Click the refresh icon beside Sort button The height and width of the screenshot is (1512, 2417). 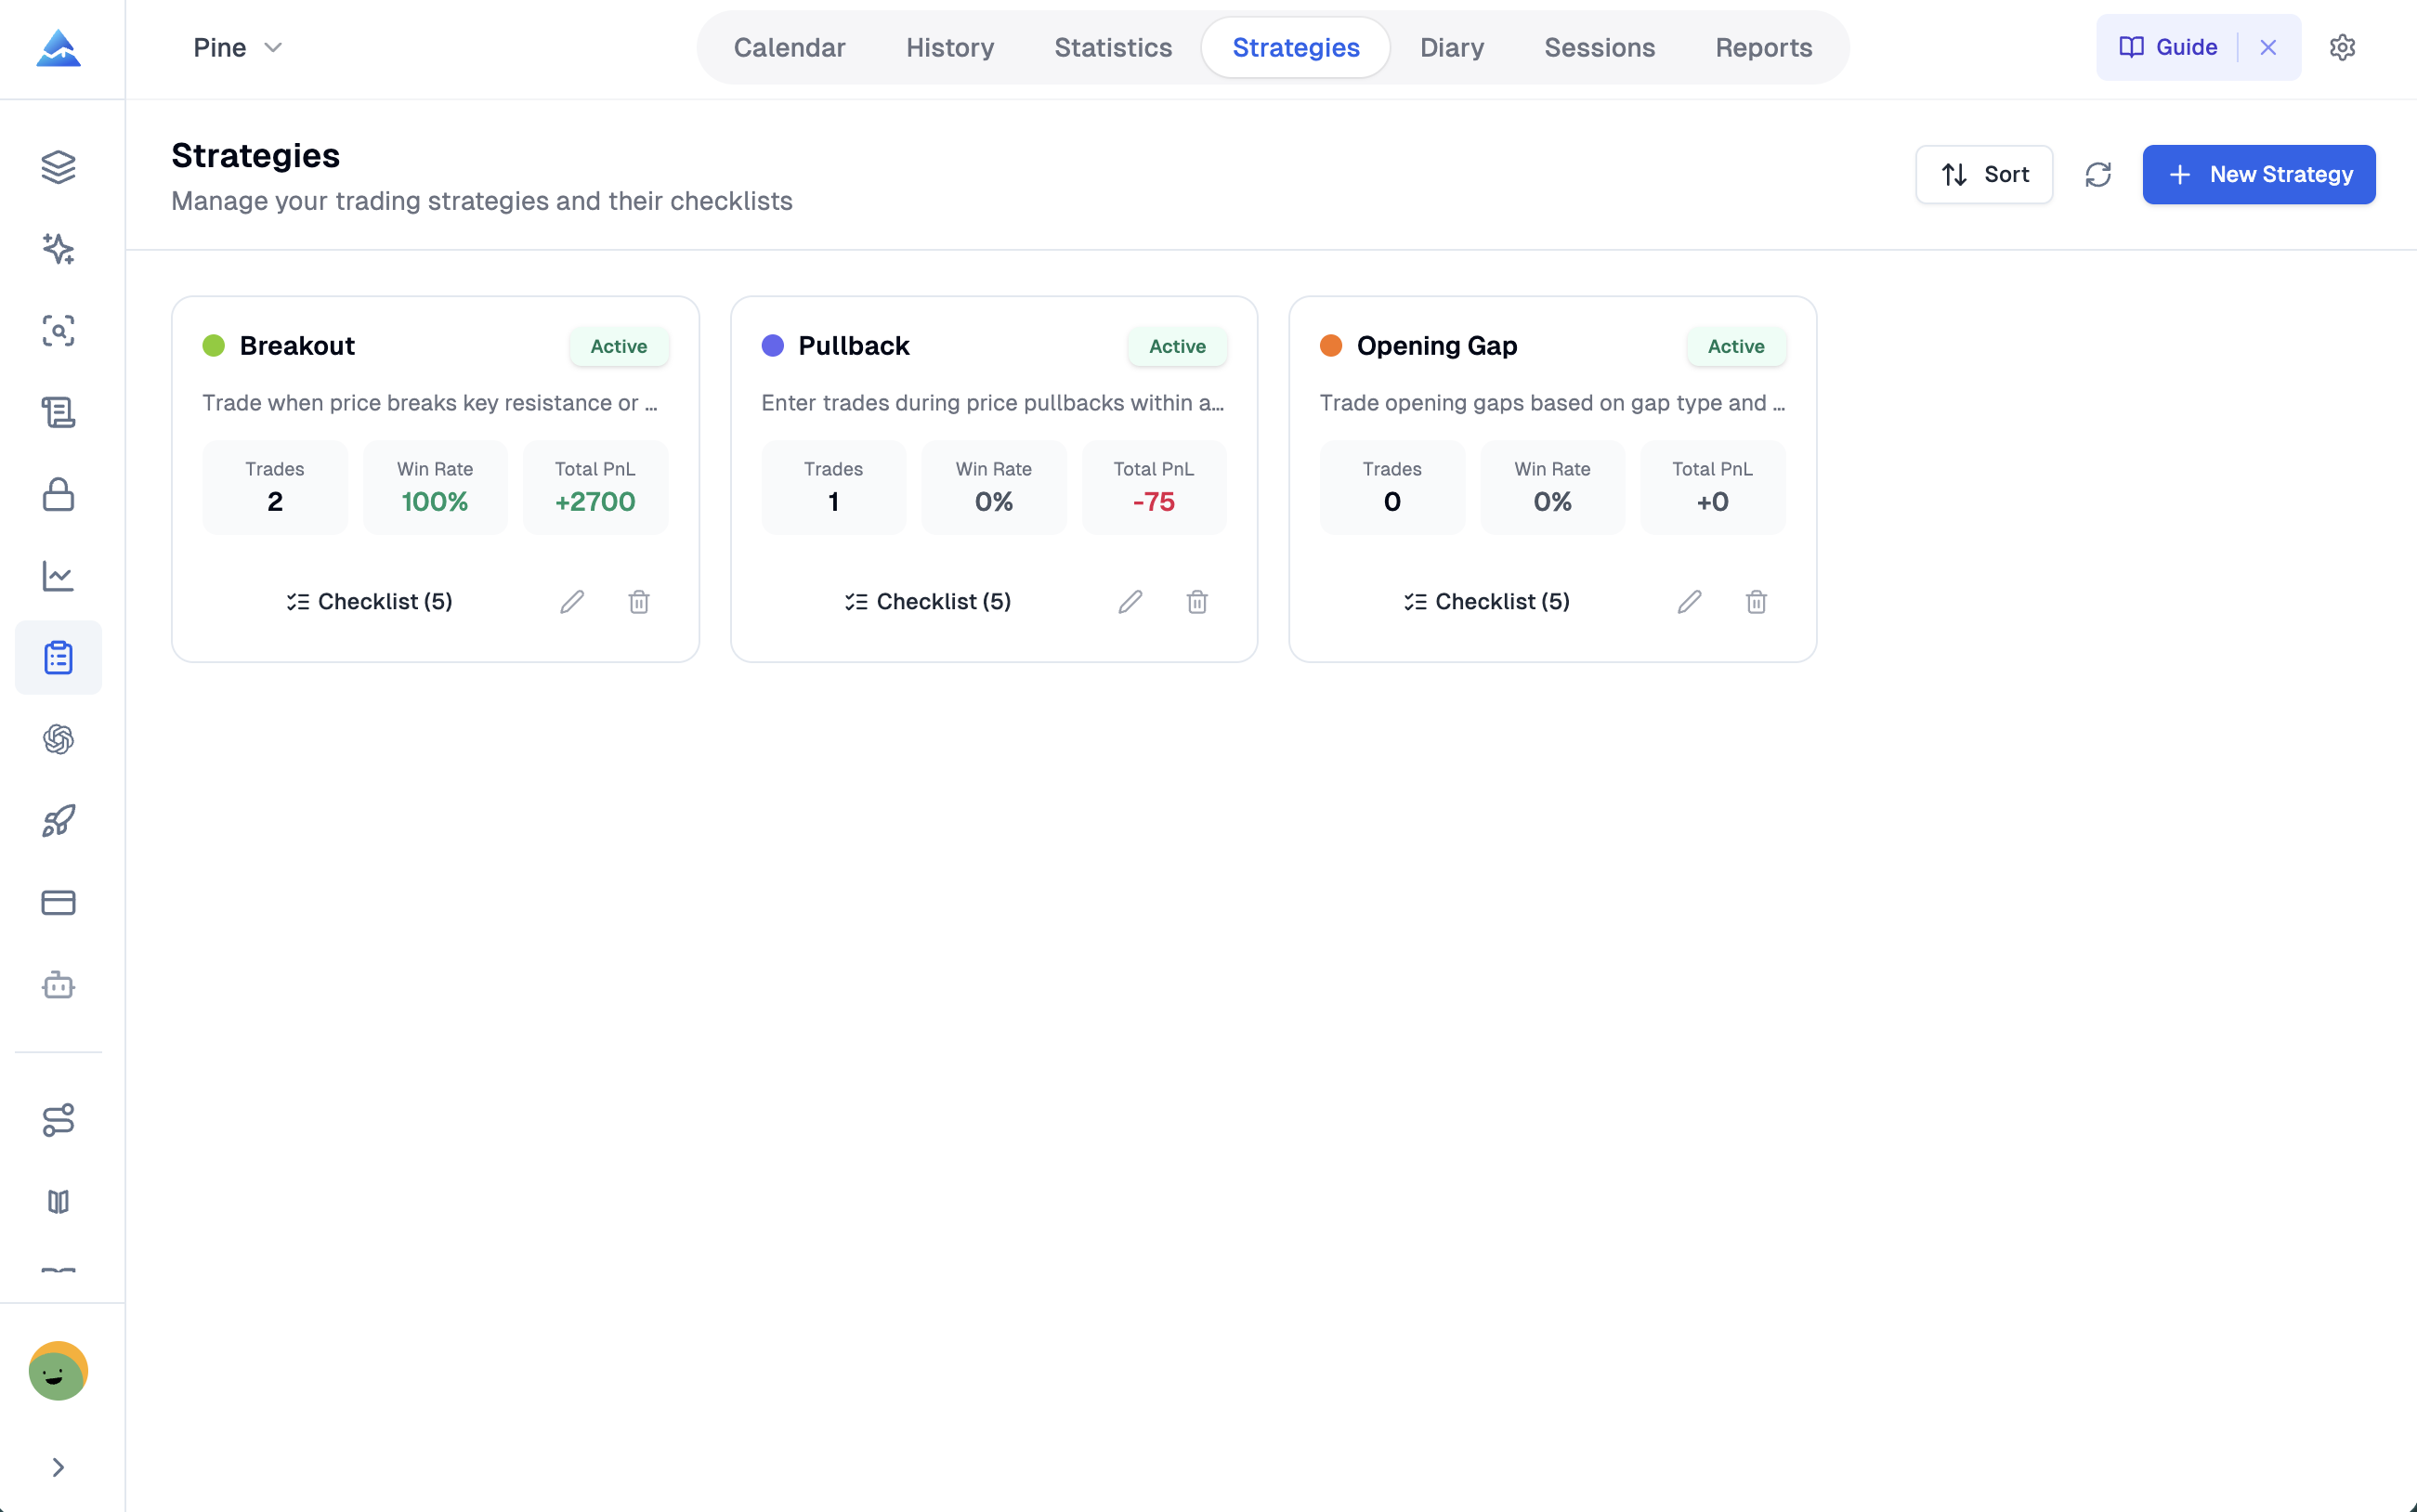tap(2098, 174)
